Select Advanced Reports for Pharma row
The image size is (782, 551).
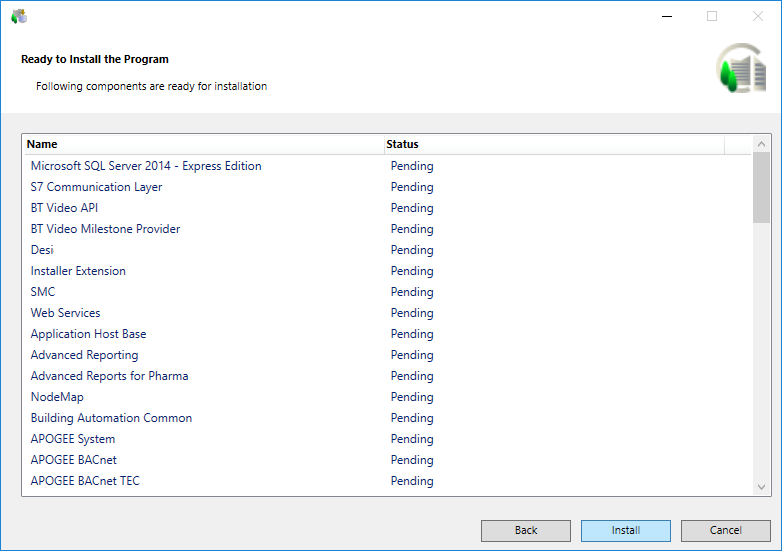coord(109,376)
